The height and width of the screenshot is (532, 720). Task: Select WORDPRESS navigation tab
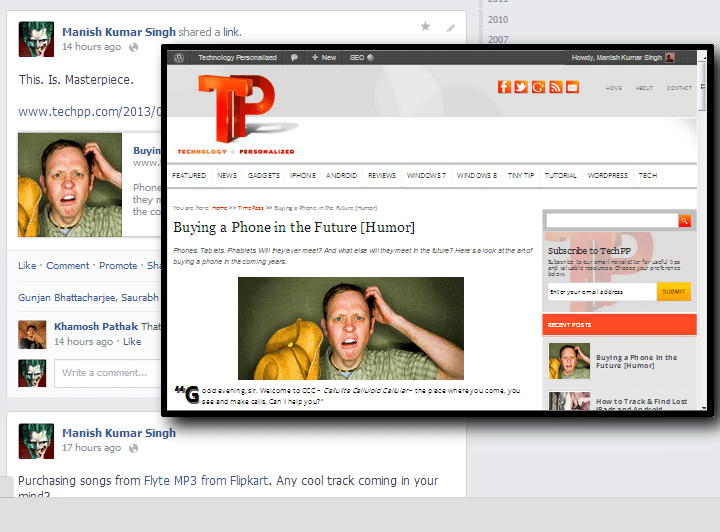608,175
